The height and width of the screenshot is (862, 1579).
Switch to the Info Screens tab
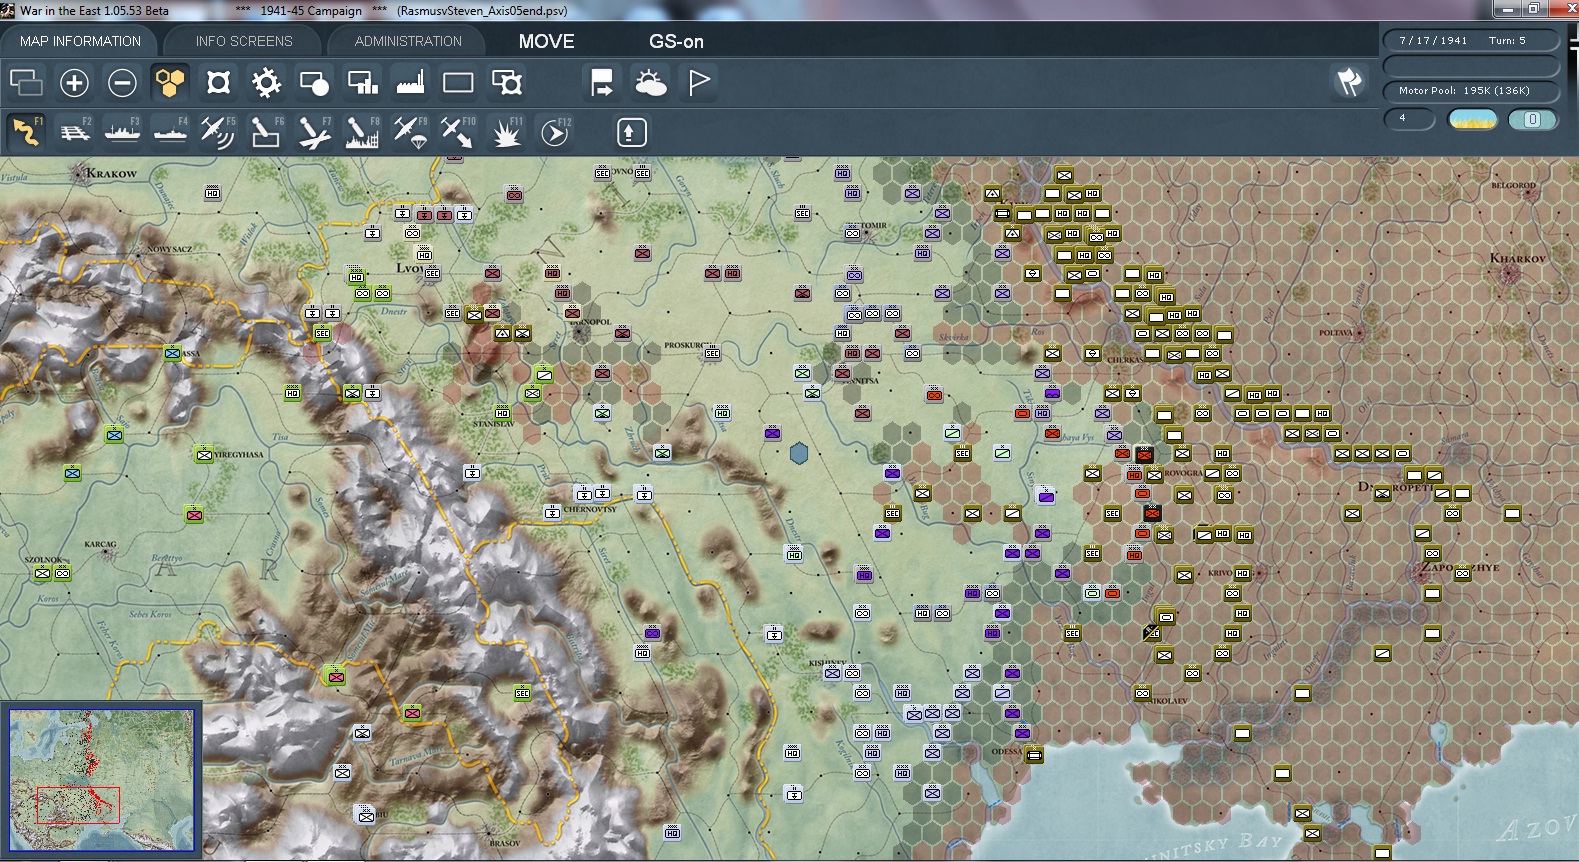coord(244,41)
